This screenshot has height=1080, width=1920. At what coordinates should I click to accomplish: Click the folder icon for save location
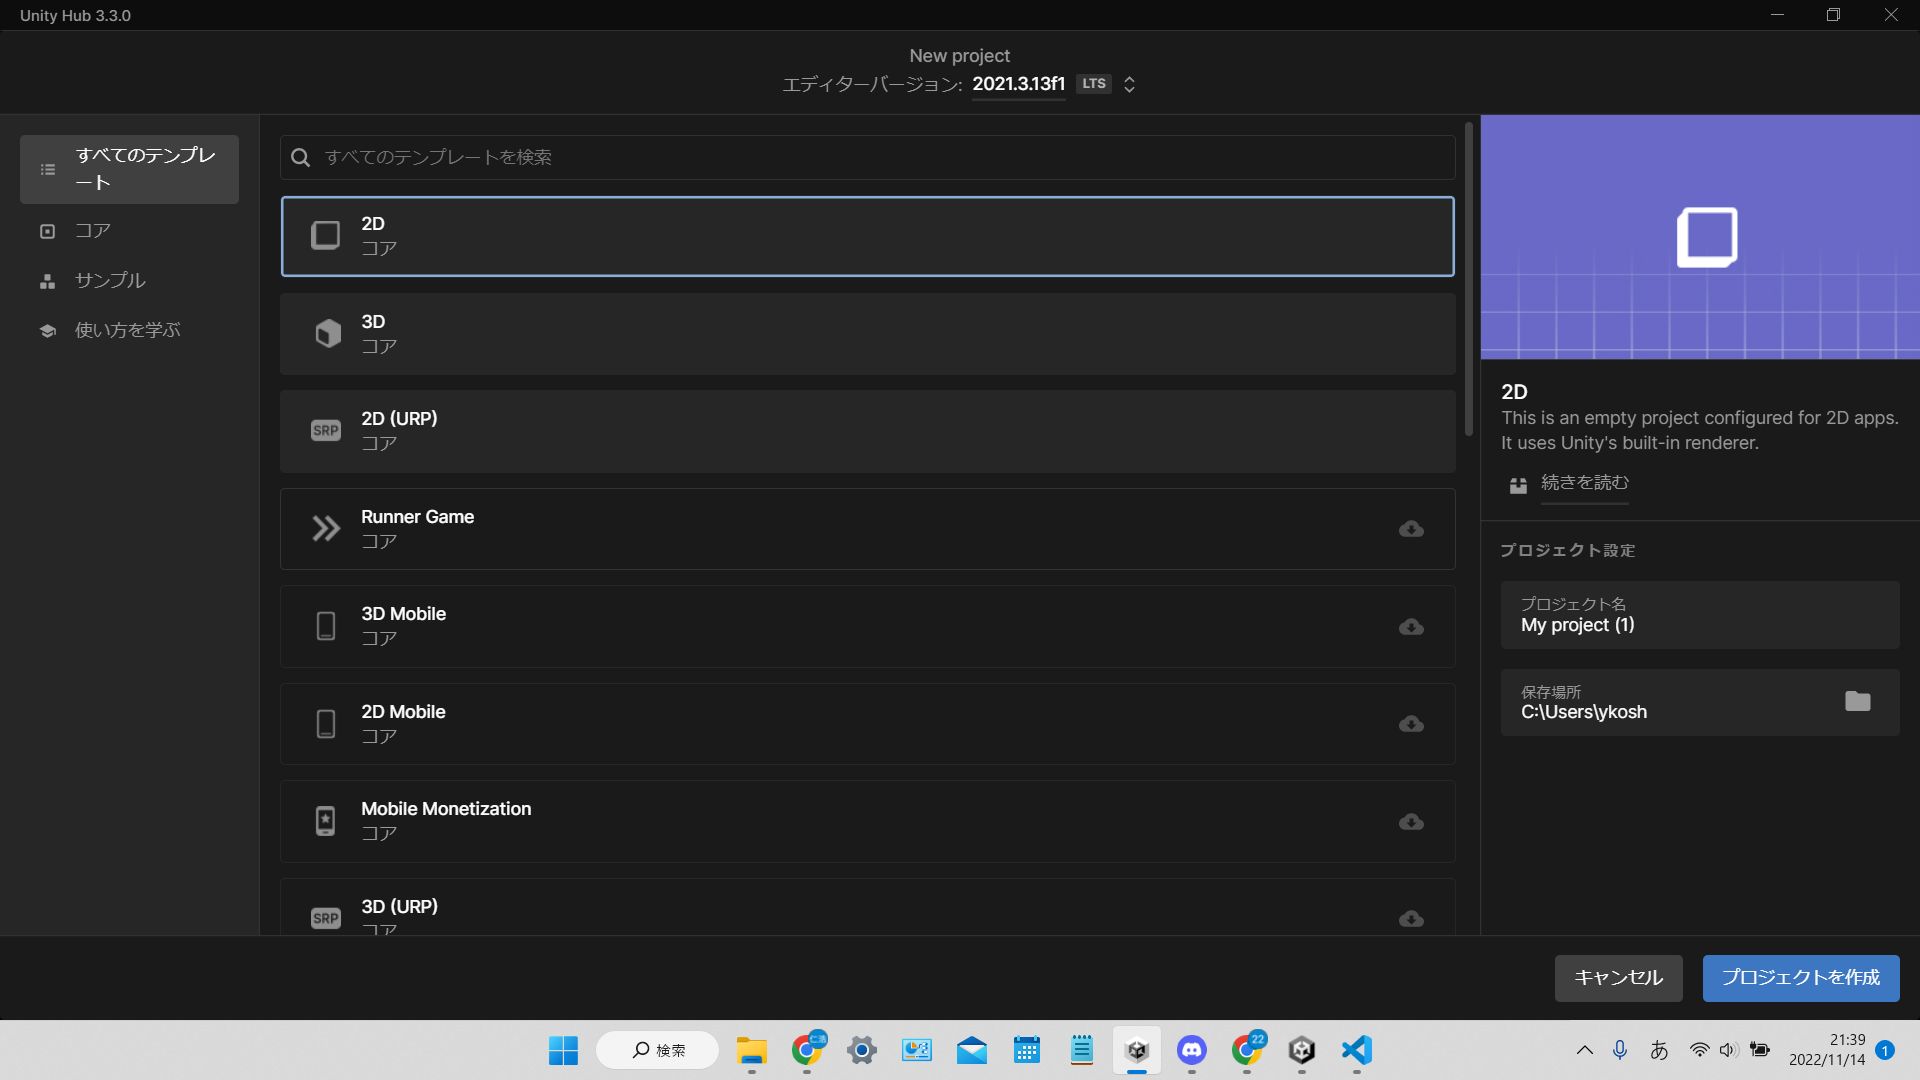[1857, 702]
